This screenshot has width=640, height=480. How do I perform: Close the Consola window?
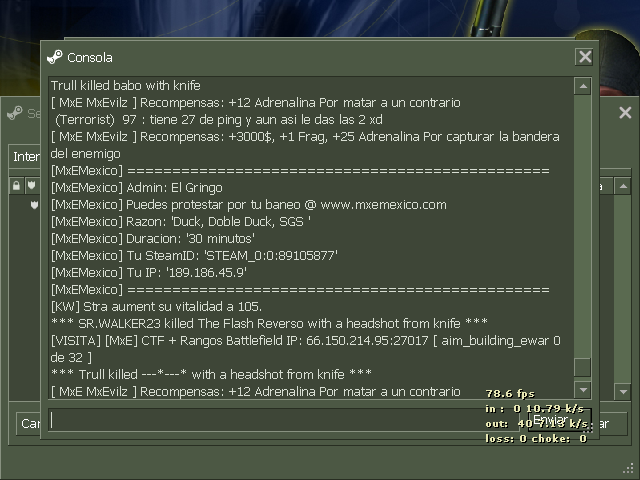coord(584,57)
